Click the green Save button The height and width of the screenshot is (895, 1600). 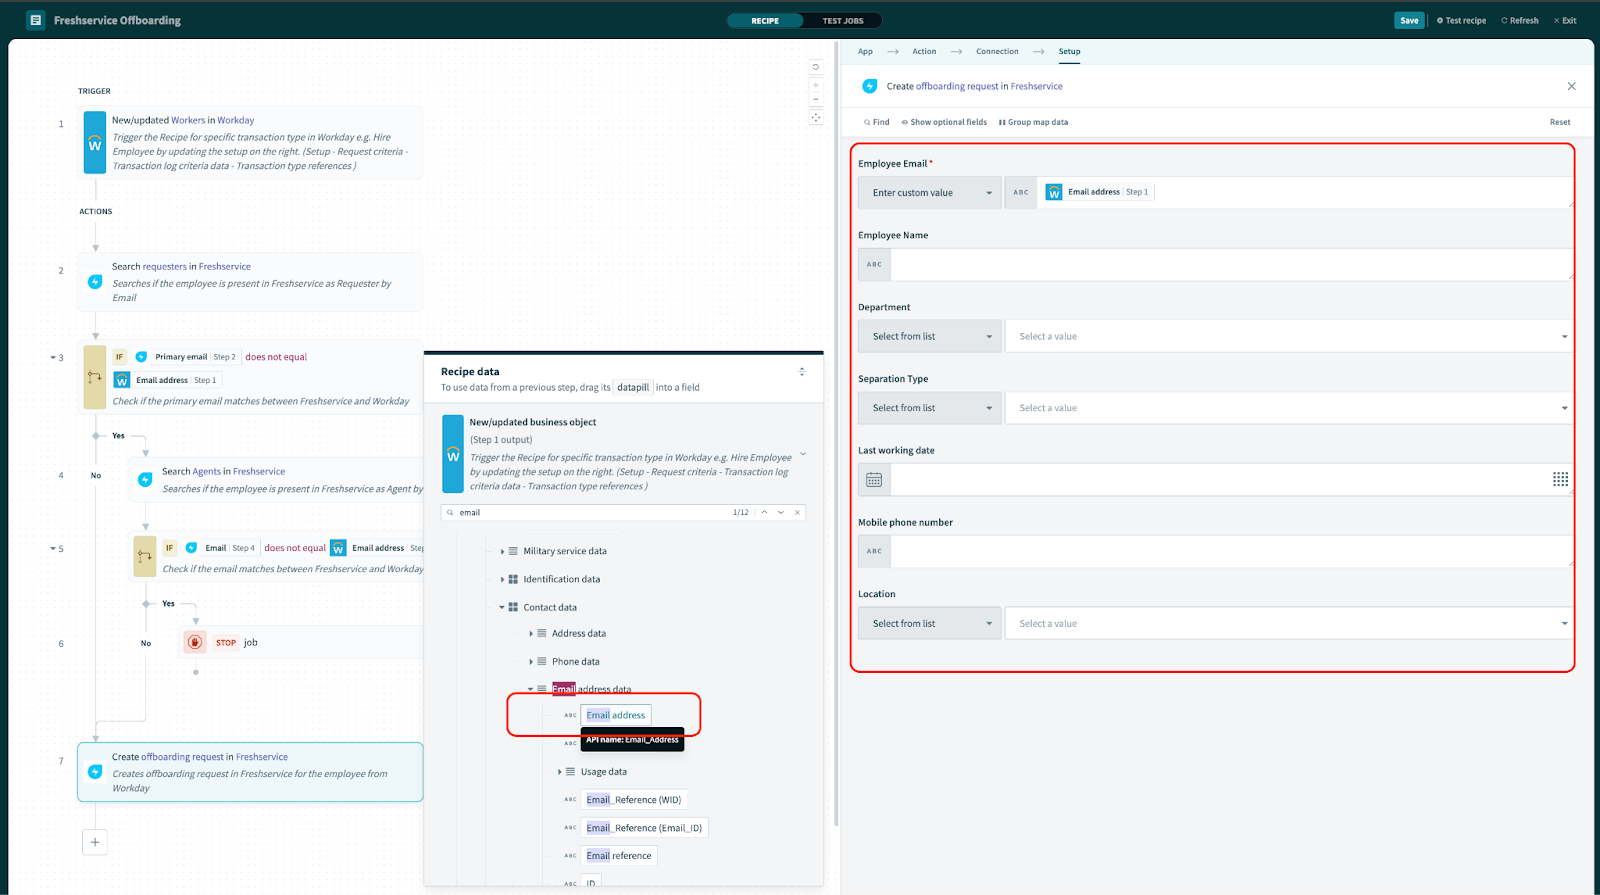[1409, 20]
